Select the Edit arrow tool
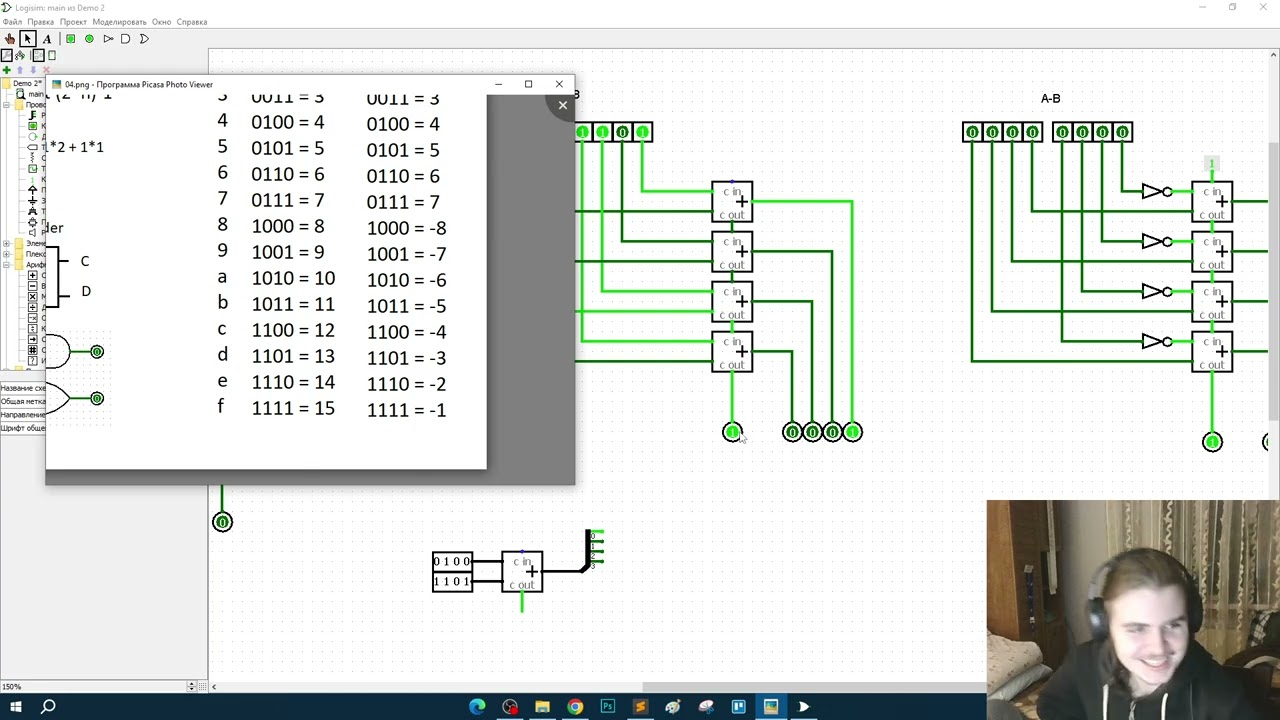Viewport: 1280px width, 720px height. coord(28,39)
